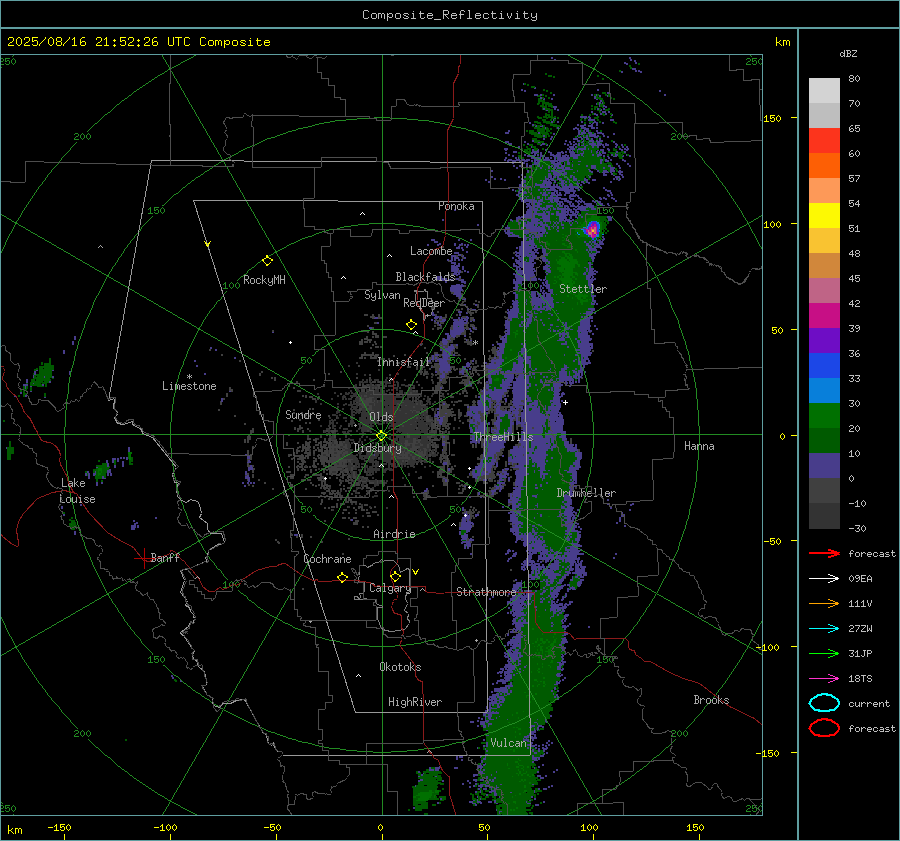Viewport: 900px width, 841px height.
Task: Click the dBZ legend header
Action: (848, 53)
